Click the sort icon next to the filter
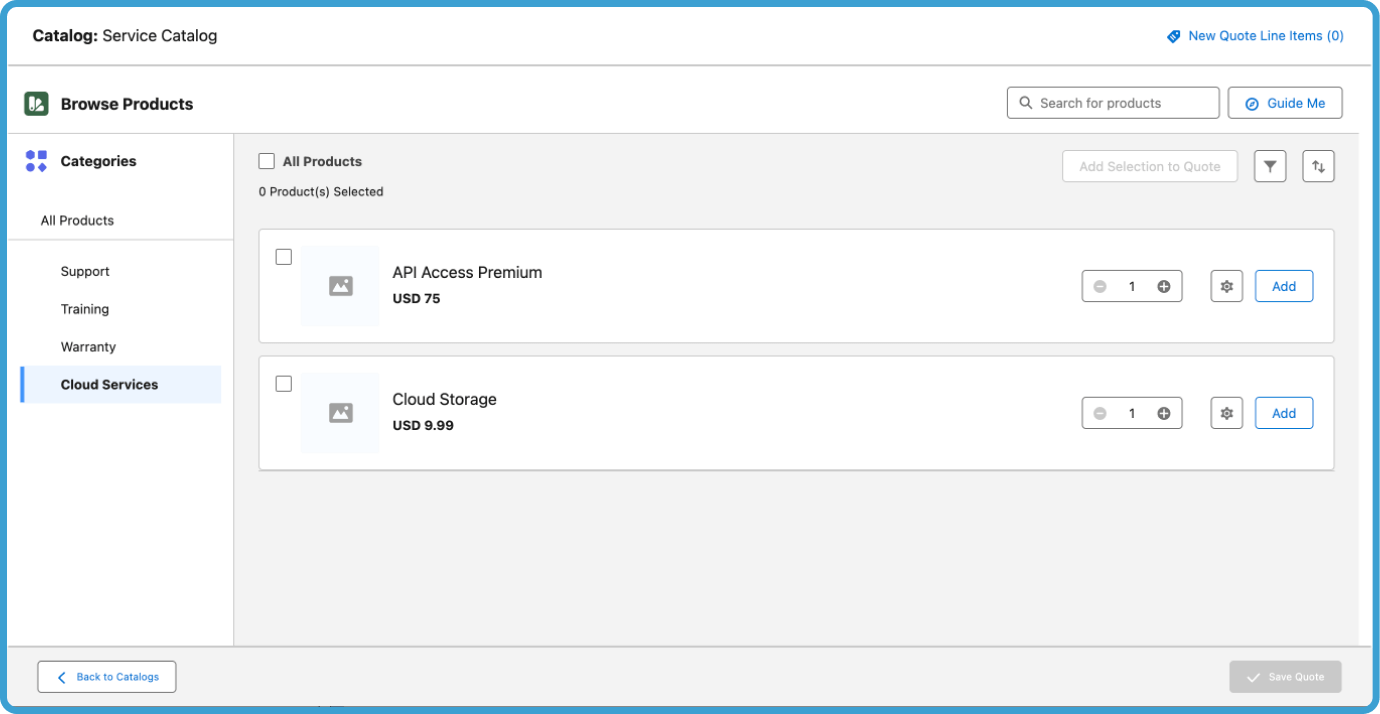Viewport: 1380px width, 714px height. 1318,166
